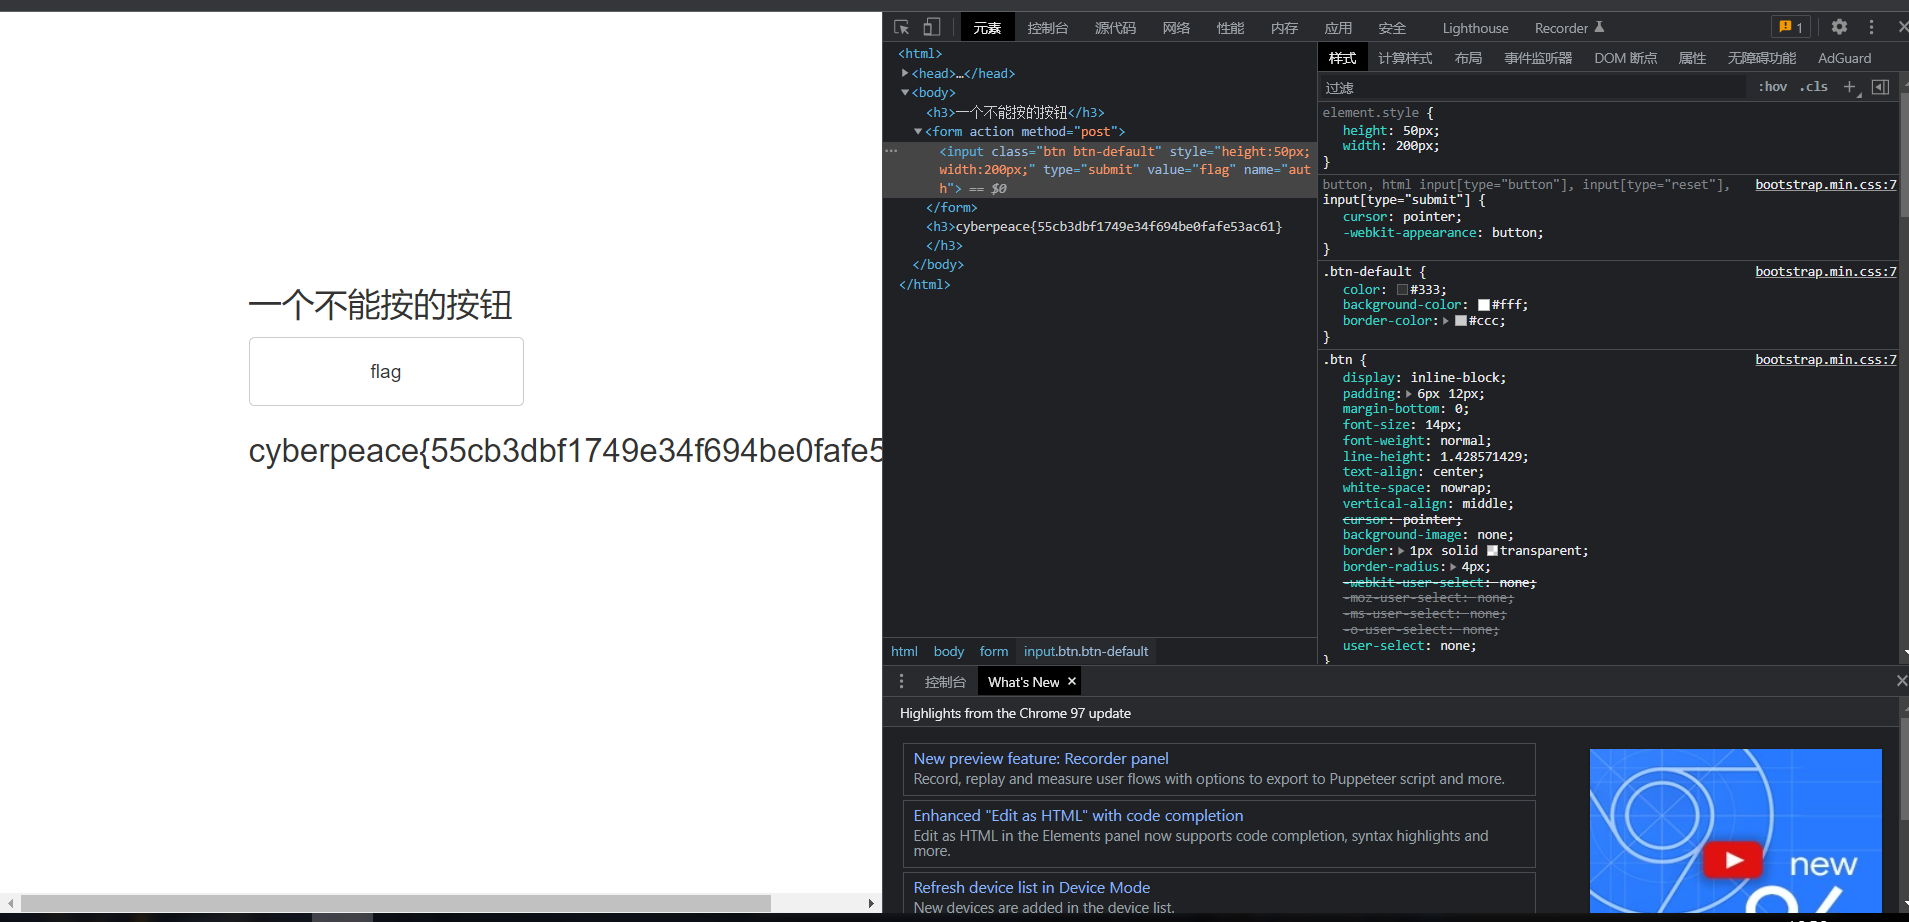This screenshot has height=922, width=1909.
Task: Open New preview feature: Recorder panel link
Action: click(1041, 759)
